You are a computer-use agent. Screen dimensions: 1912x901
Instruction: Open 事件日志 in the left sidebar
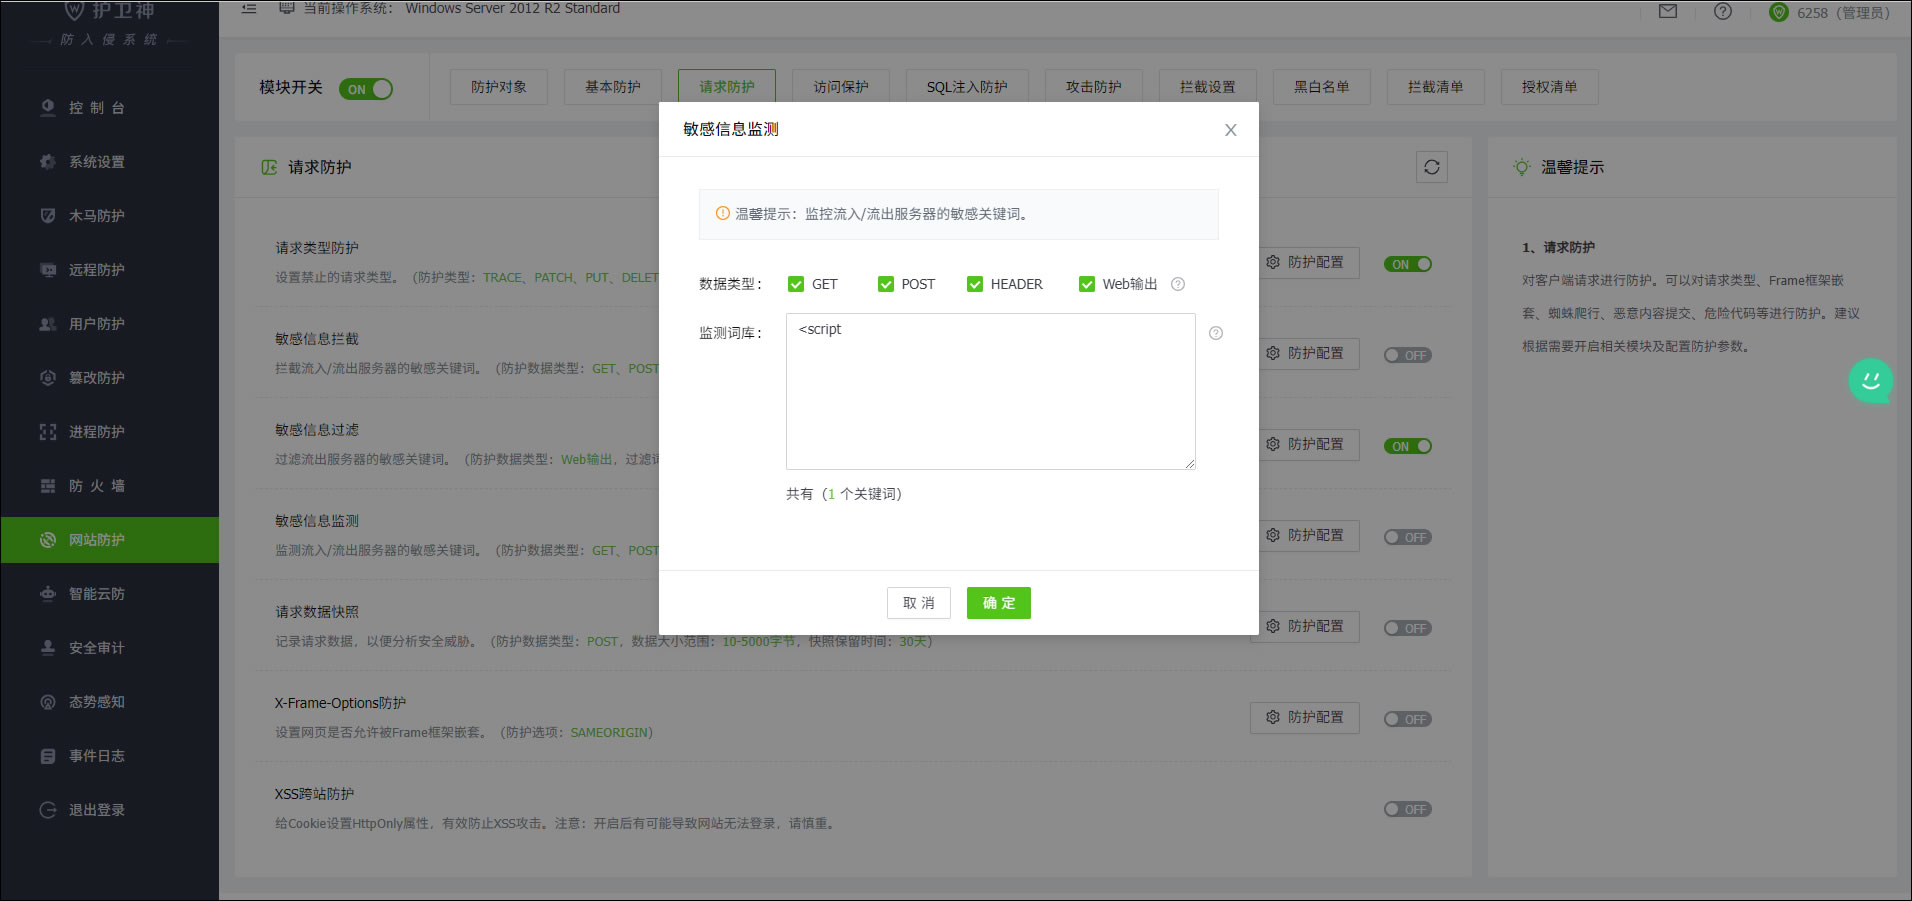coord(96,755)
